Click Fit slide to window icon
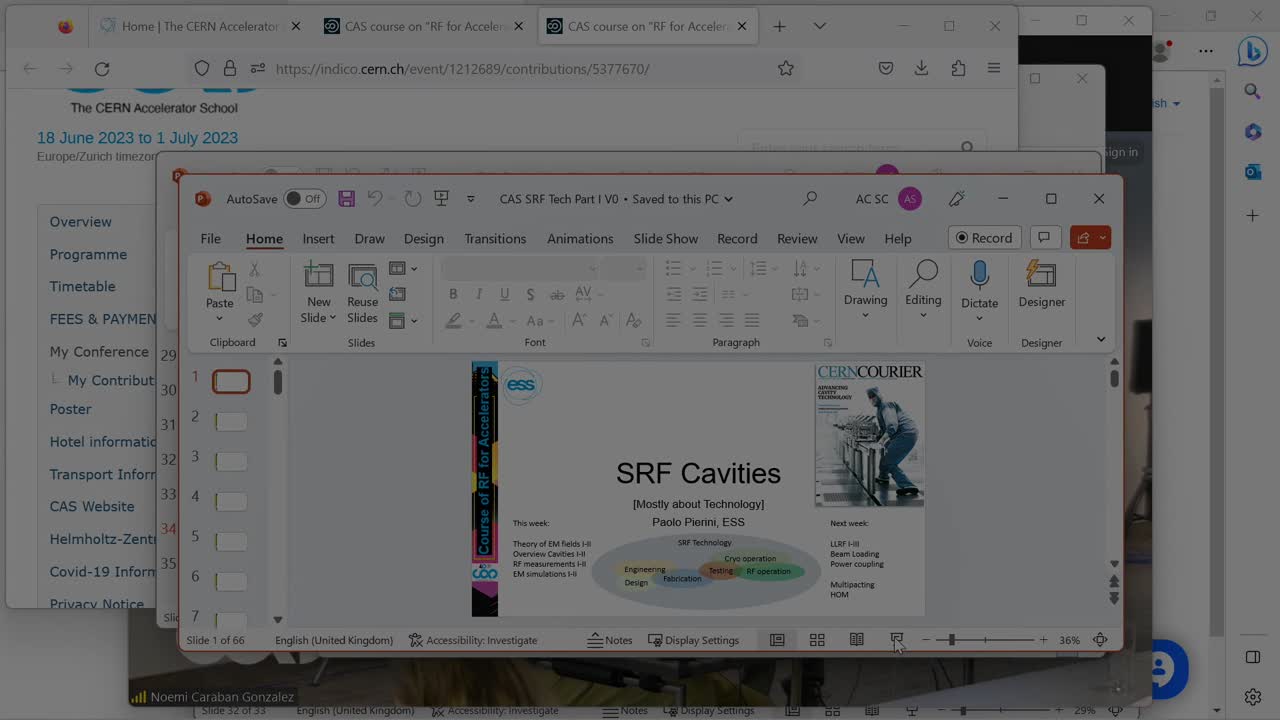Image resolution: width=1280 pixels, height=720 pixels. 1100,640
